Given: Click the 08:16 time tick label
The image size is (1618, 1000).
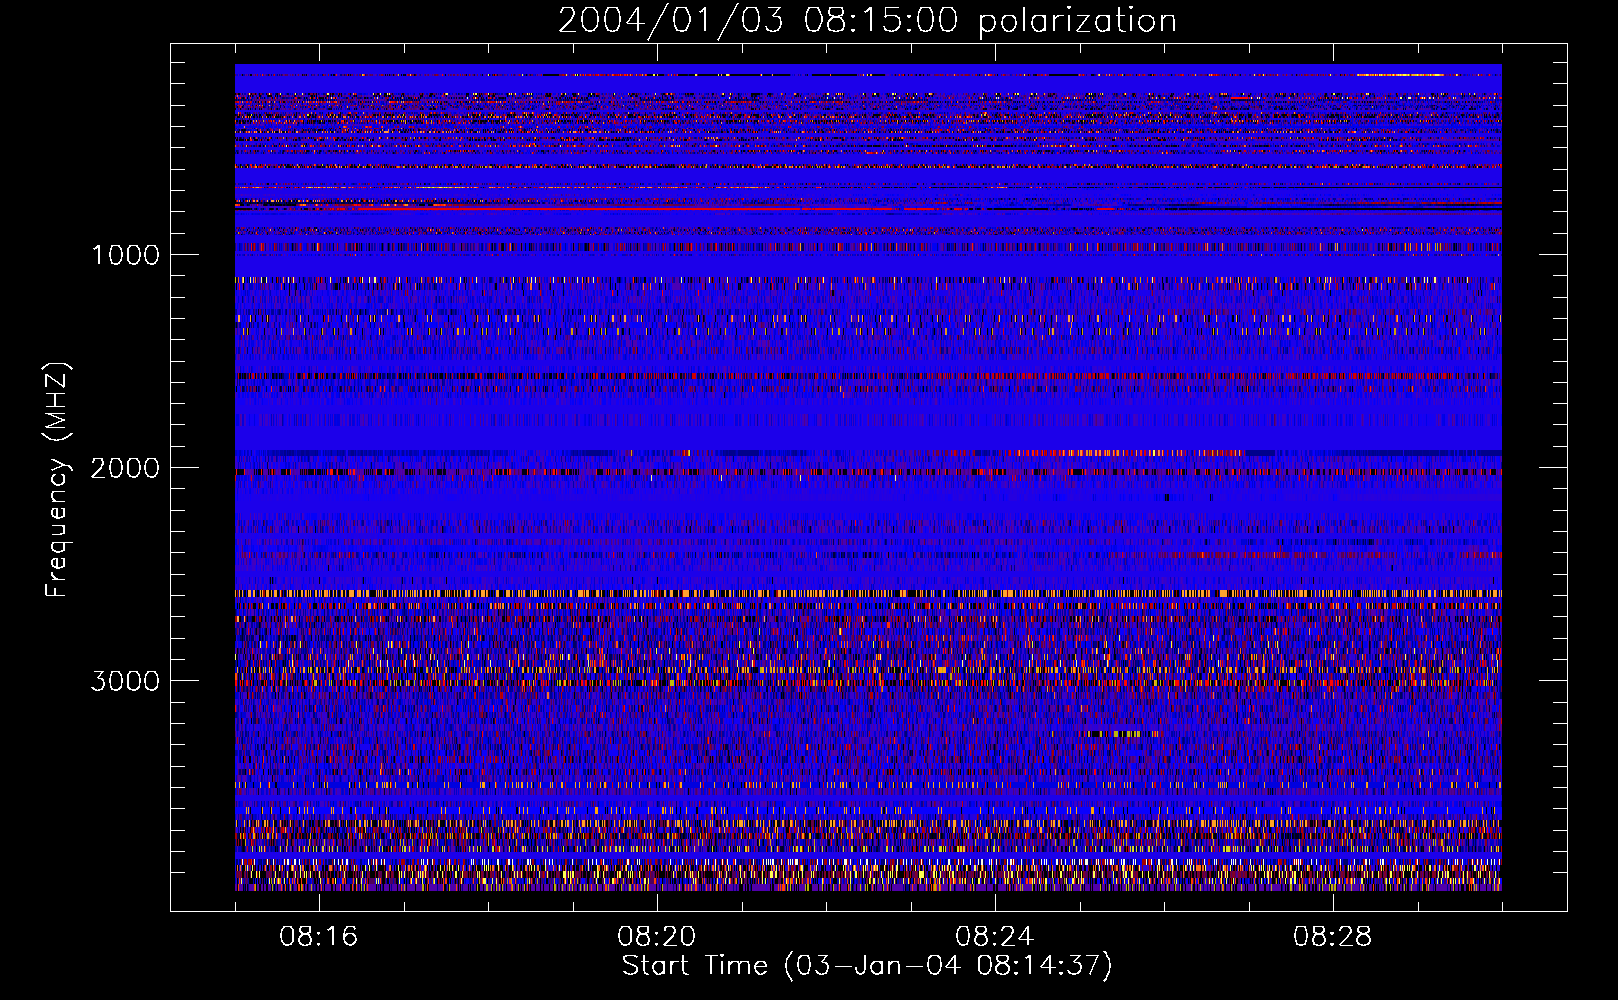Looking at the screenshot, I should (x=319, y=937).
